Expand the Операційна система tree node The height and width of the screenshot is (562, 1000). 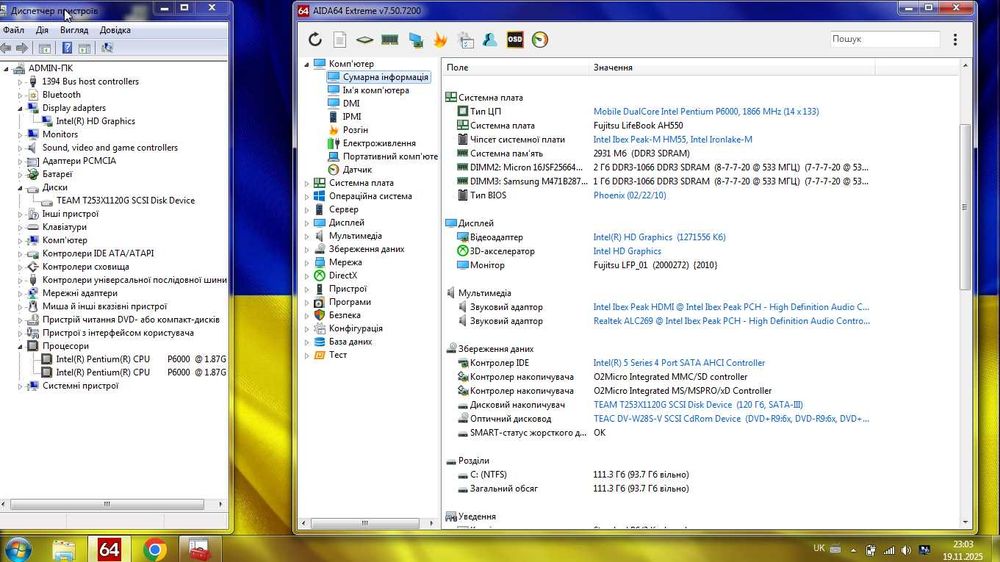tap(307, 196)
